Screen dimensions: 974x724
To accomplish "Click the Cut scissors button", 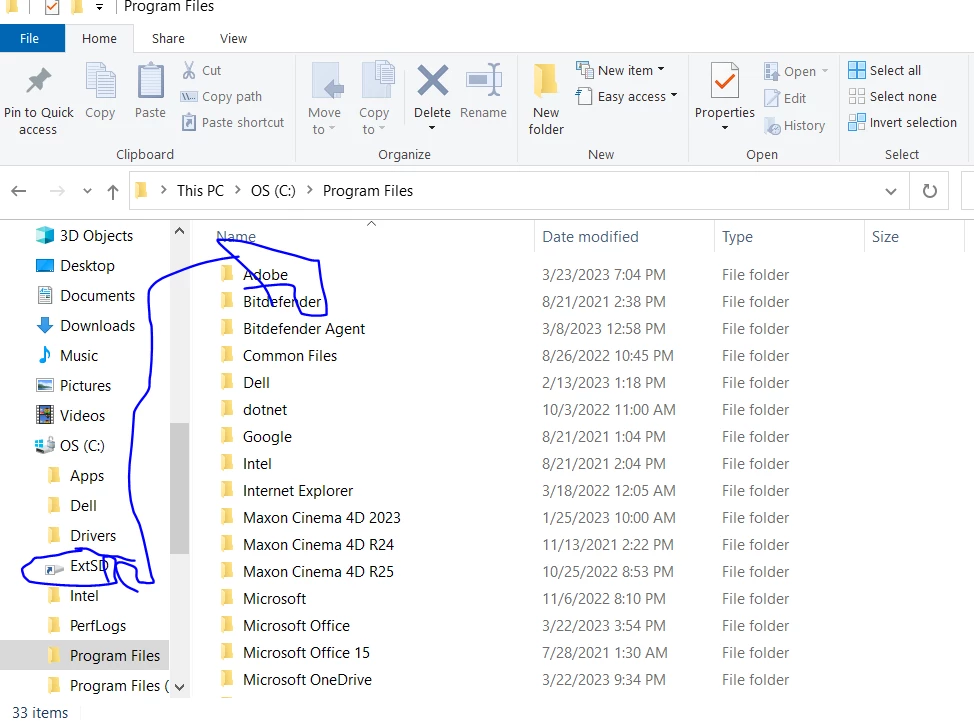I will pyautogui.click(x=202, y=70).
